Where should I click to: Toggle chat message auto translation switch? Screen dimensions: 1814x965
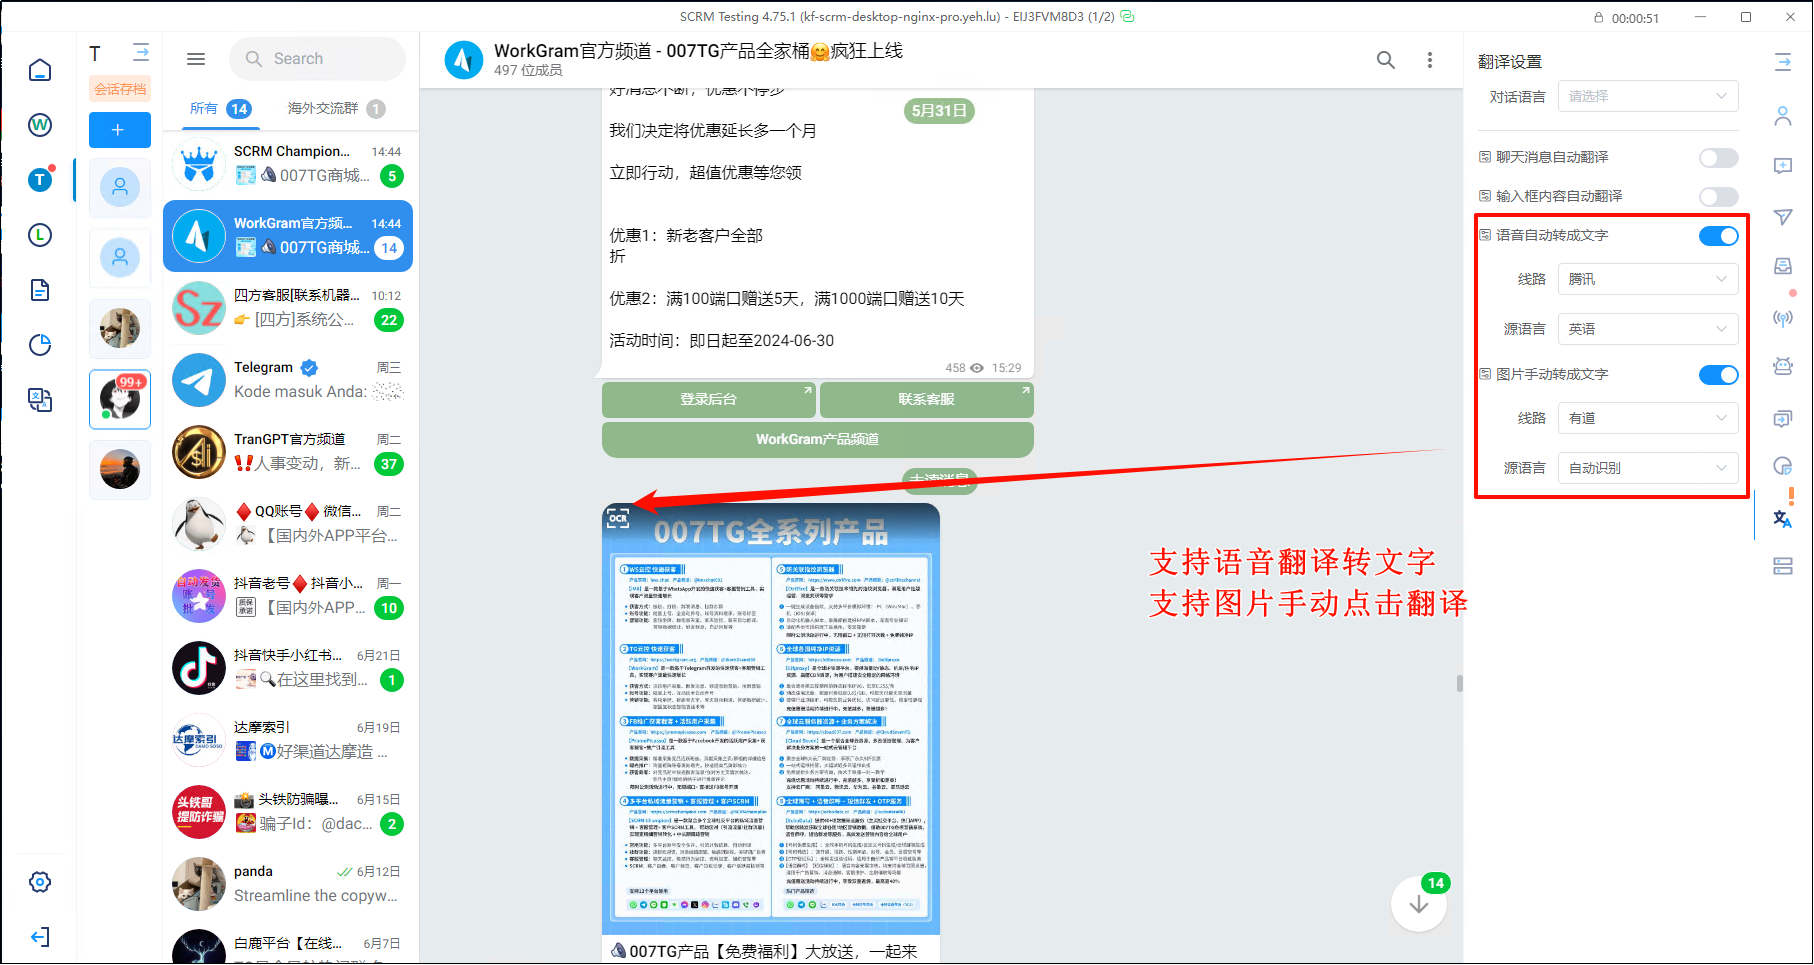tap(1718, 158)
